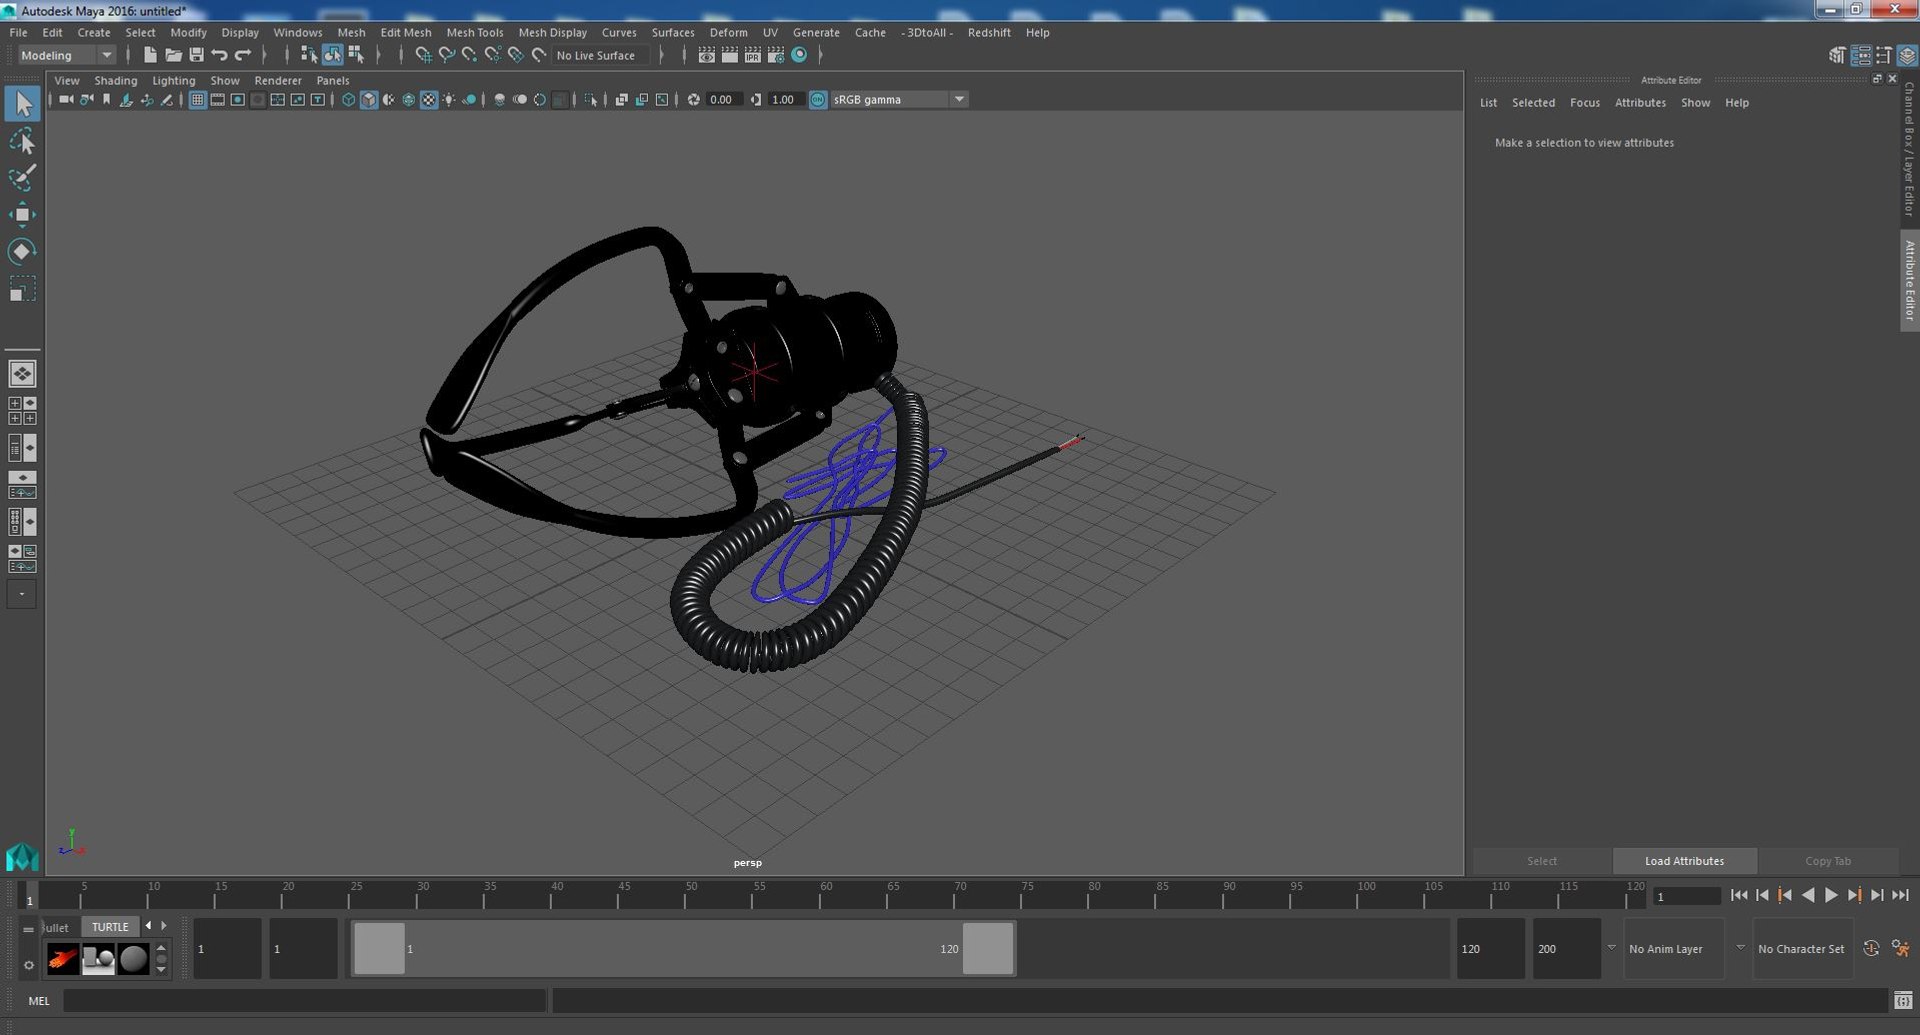Activate the Lasso select tool

[x=22, y=141]
